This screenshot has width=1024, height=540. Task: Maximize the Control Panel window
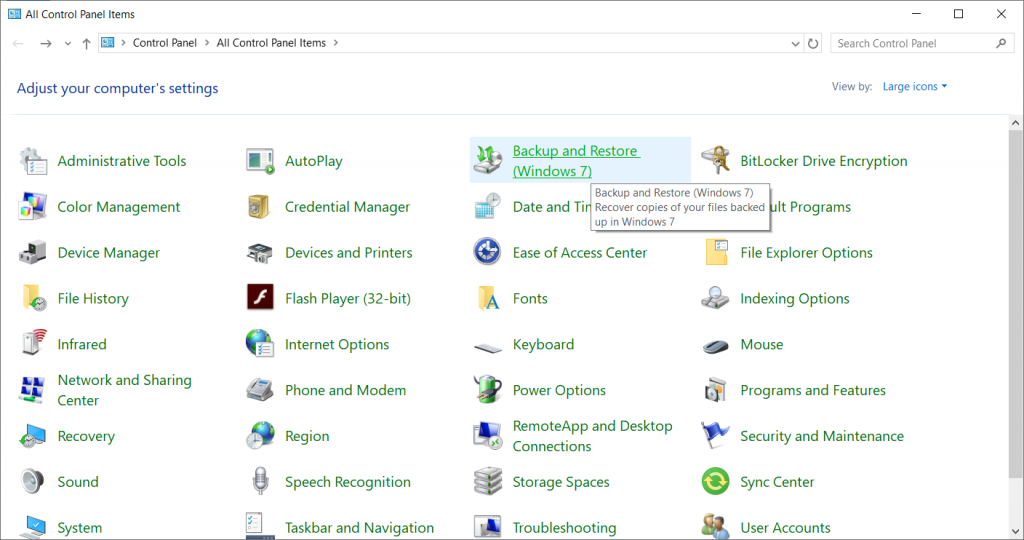coord(958,14)
